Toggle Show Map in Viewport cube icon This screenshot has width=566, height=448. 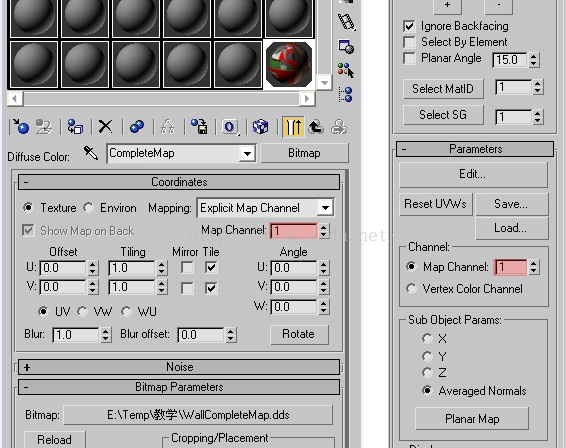[x=261, y=127]
